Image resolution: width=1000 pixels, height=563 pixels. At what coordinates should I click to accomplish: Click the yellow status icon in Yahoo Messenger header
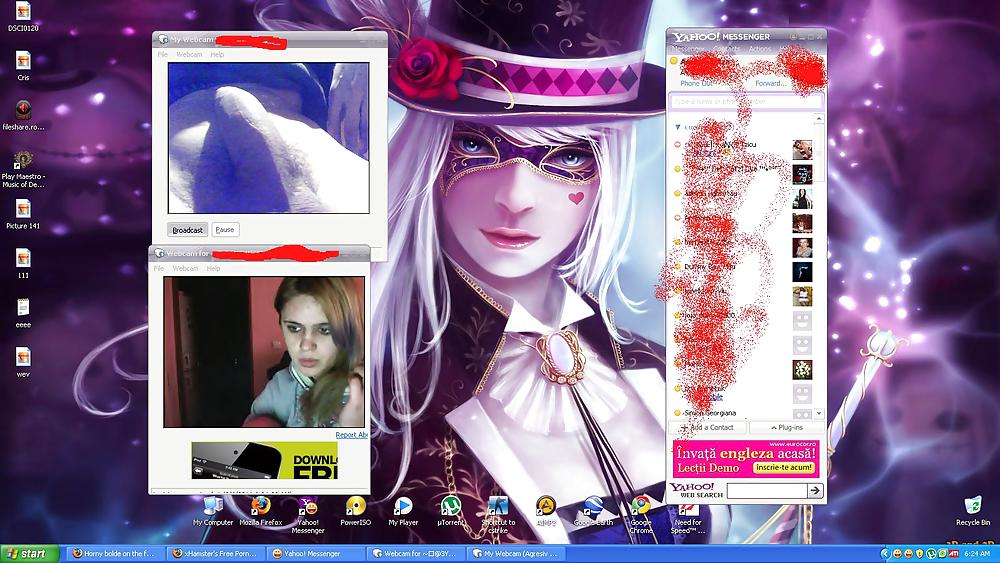[673, 61]
